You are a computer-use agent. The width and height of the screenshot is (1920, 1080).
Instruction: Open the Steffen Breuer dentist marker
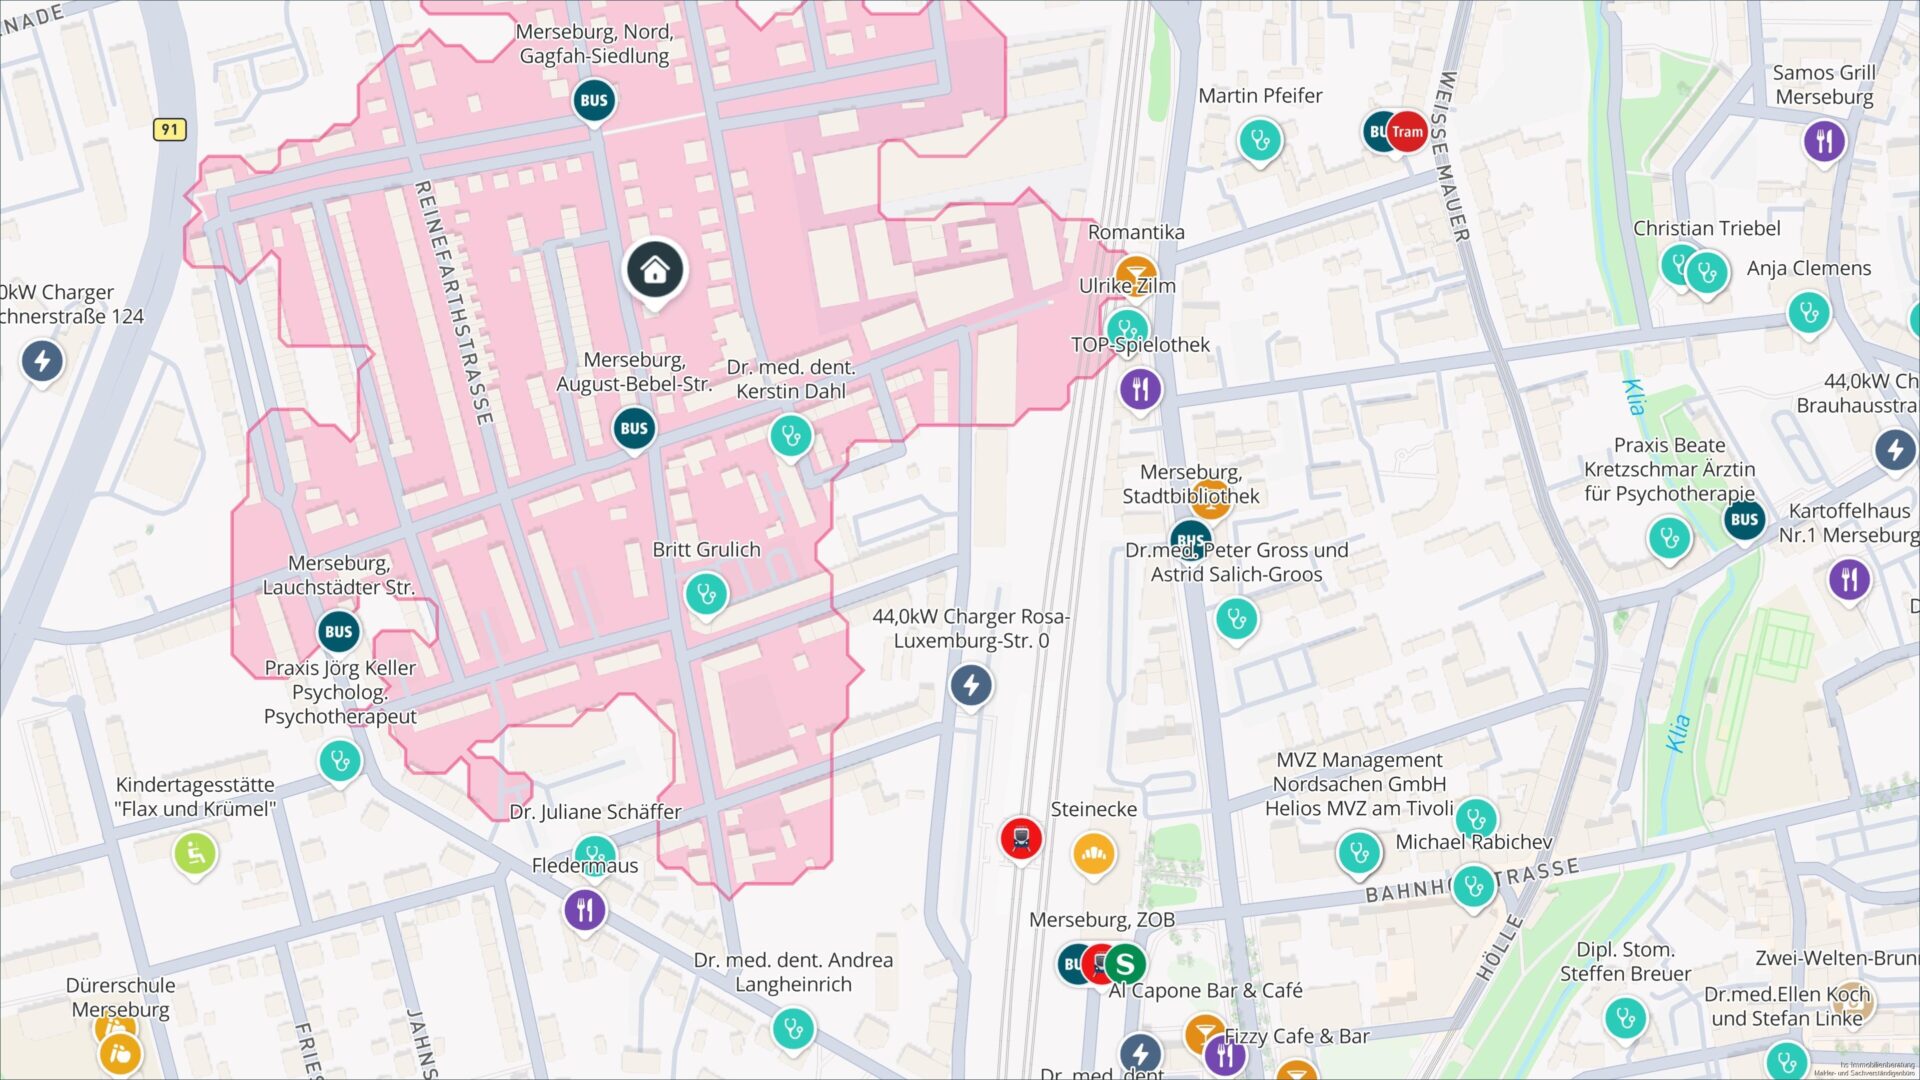click(x=1626, y=1020)
